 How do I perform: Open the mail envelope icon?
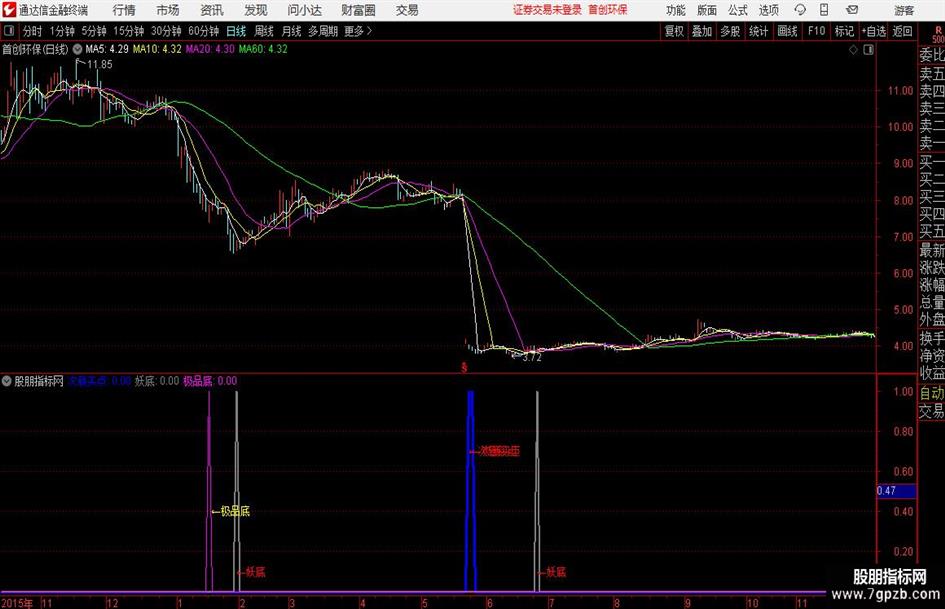pyautogui.click(x=852, y=10)
